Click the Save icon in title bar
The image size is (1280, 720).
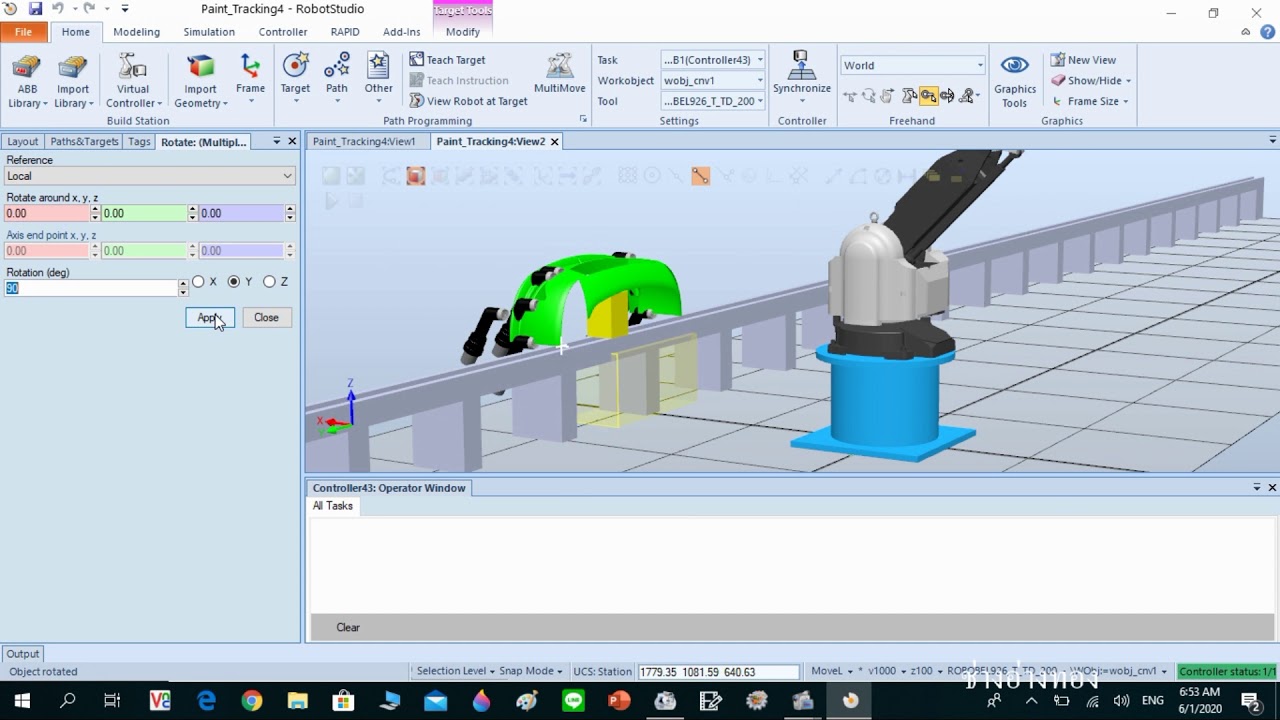(x=35, y=9)
